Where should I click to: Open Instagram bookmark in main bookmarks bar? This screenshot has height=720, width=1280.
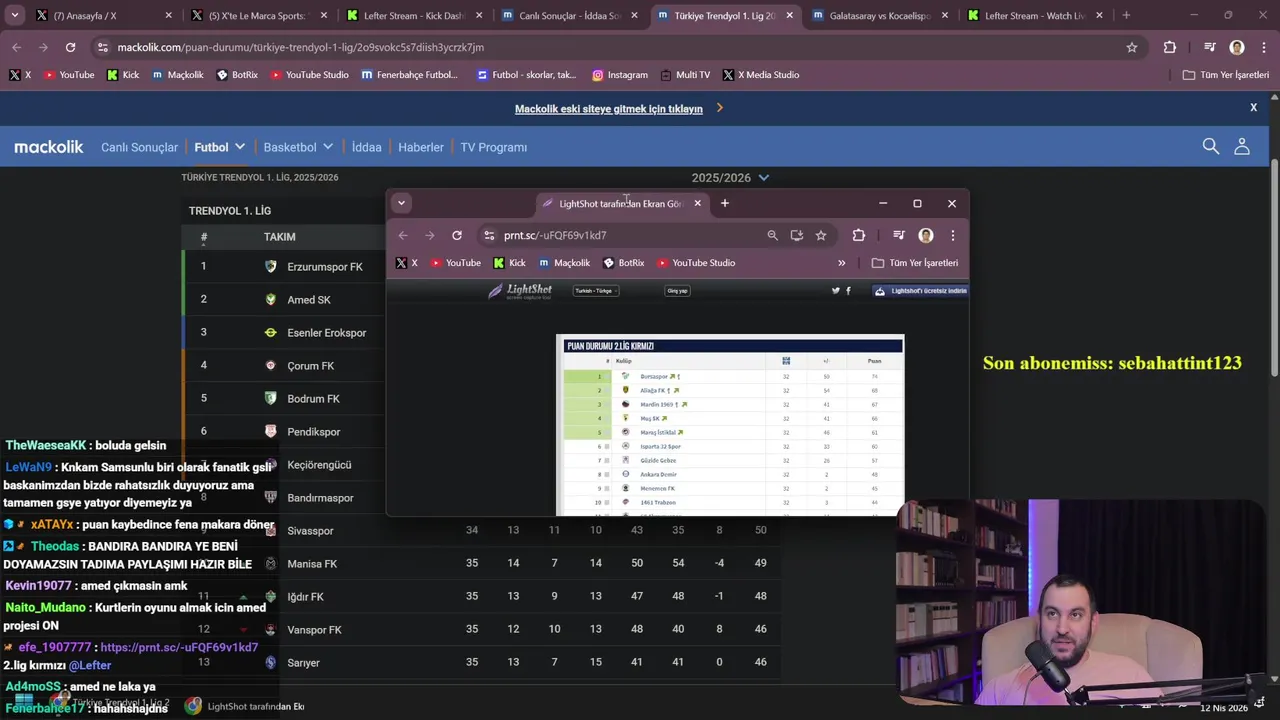click(619, 75)
